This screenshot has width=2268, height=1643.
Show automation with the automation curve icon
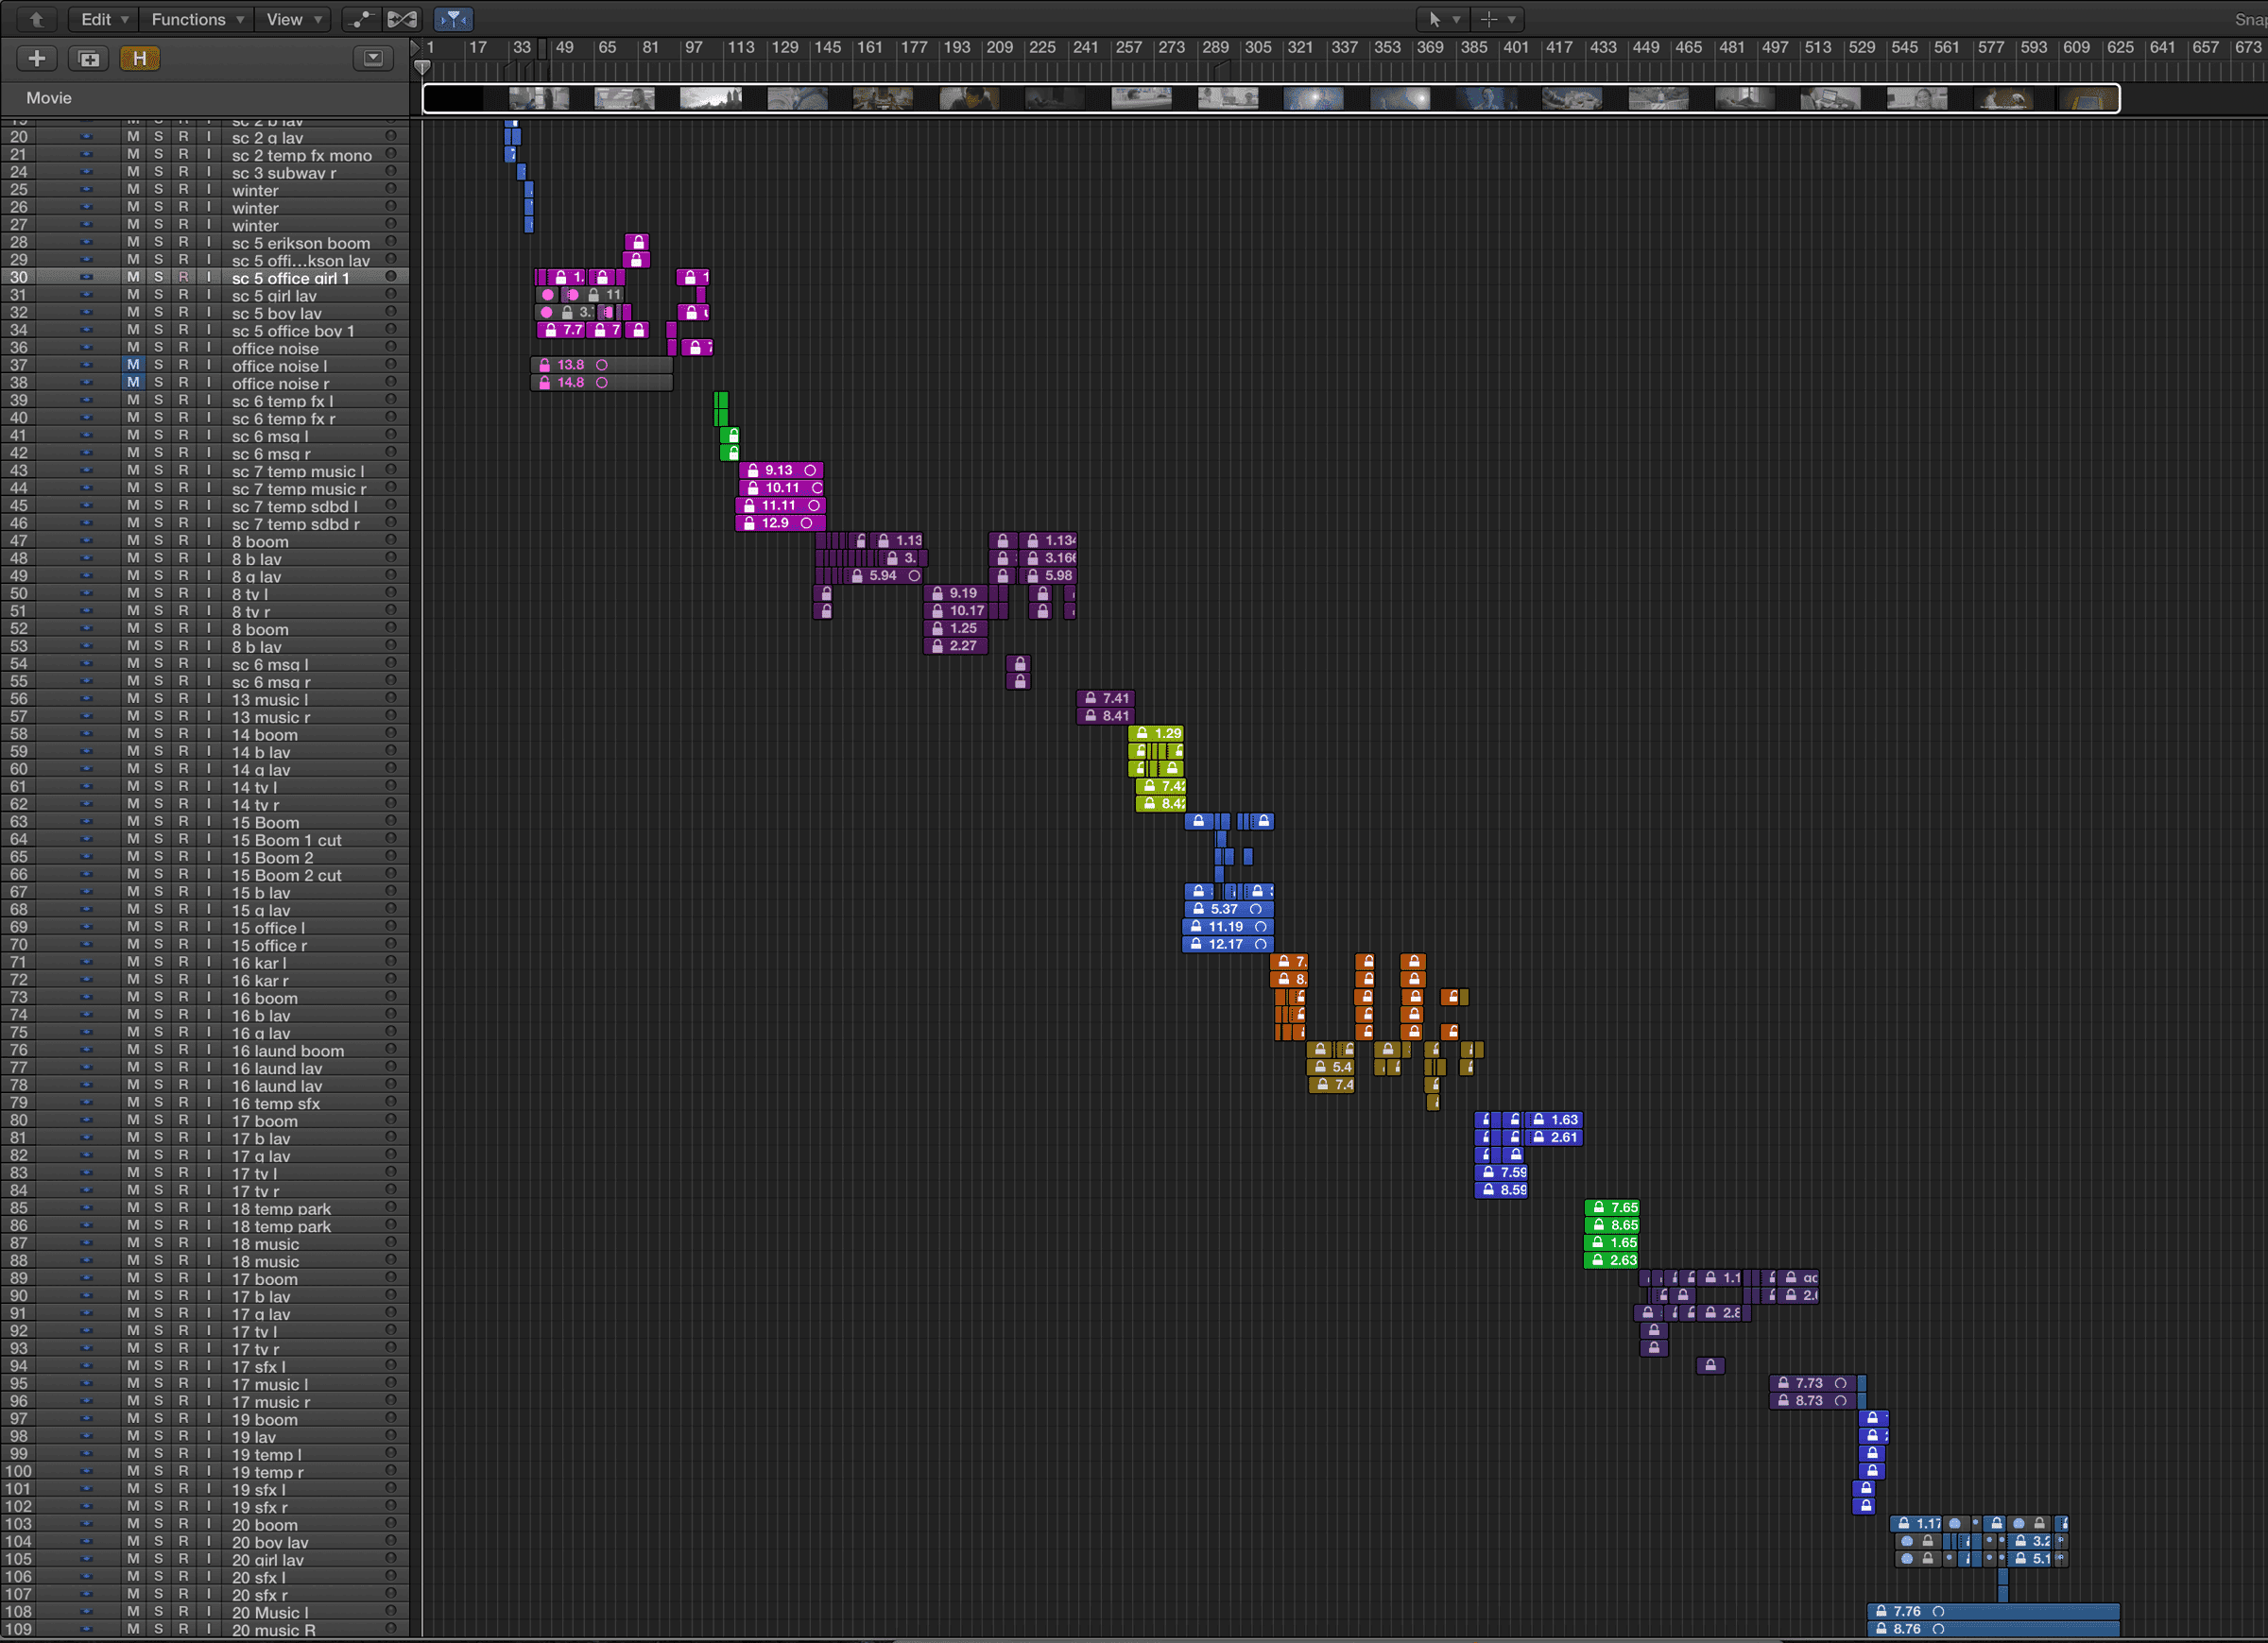point(359,19)
